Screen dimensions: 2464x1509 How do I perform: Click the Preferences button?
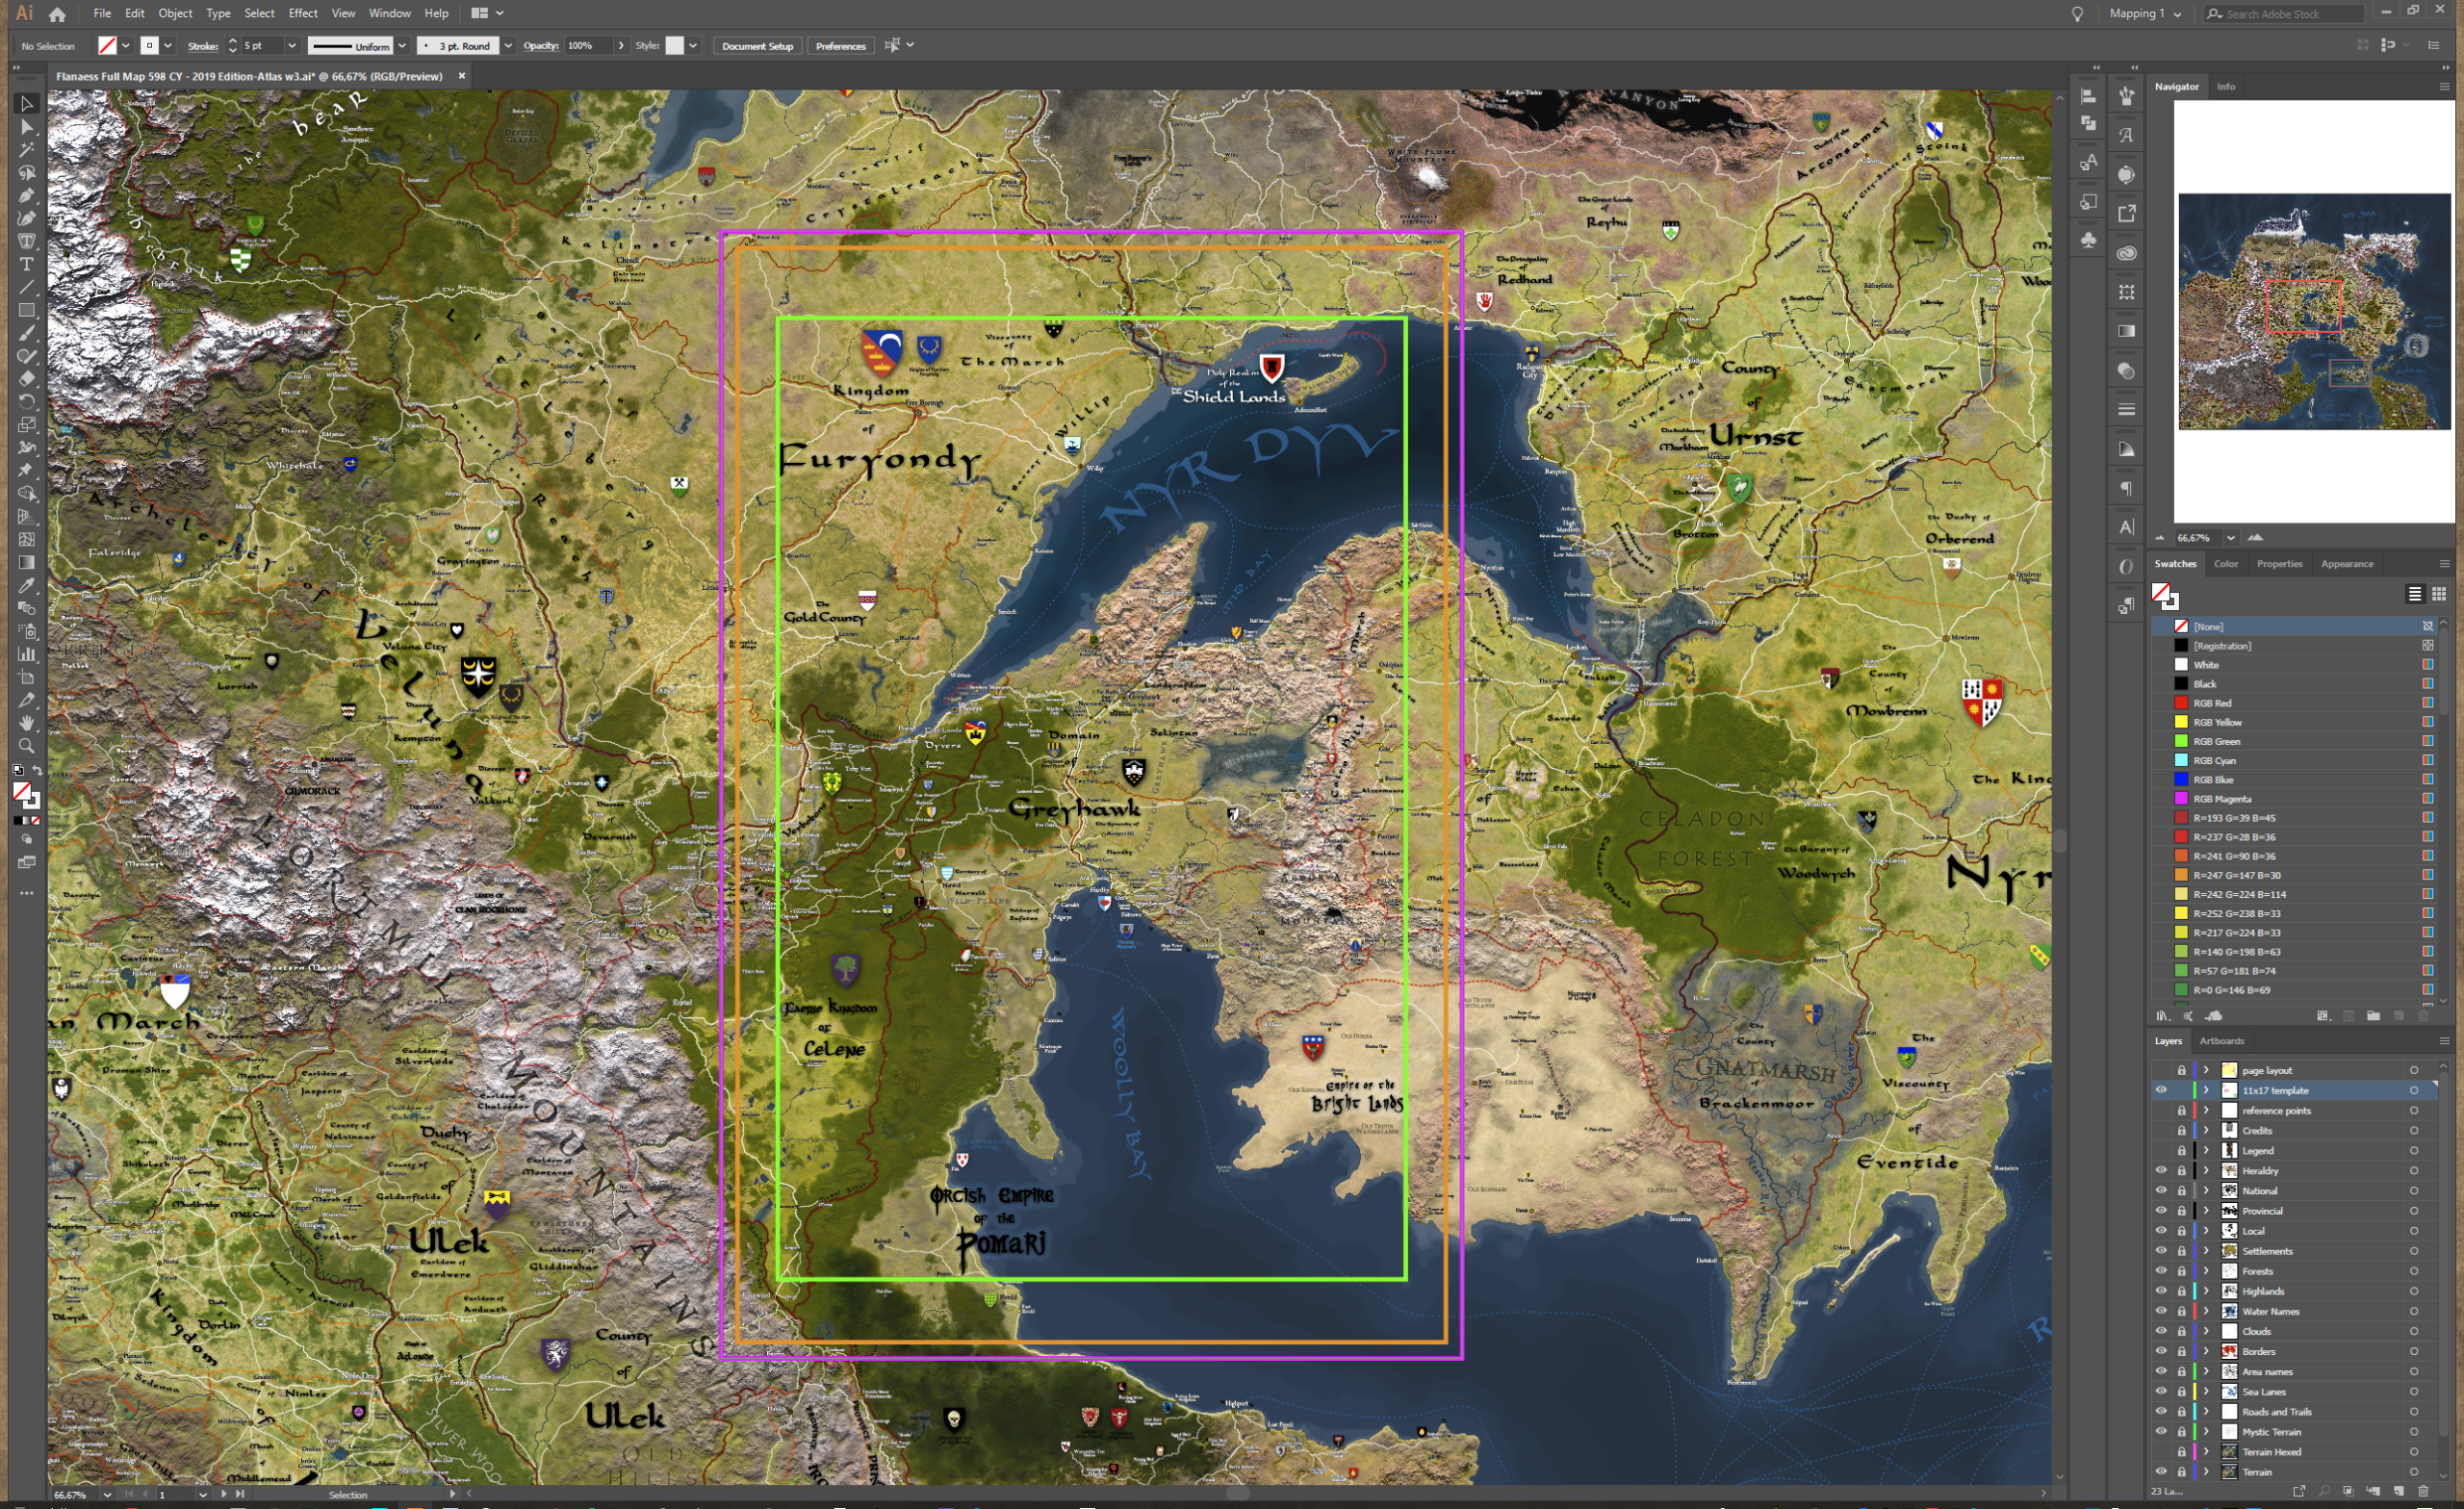pyautogui.click(x=840, y=46)
